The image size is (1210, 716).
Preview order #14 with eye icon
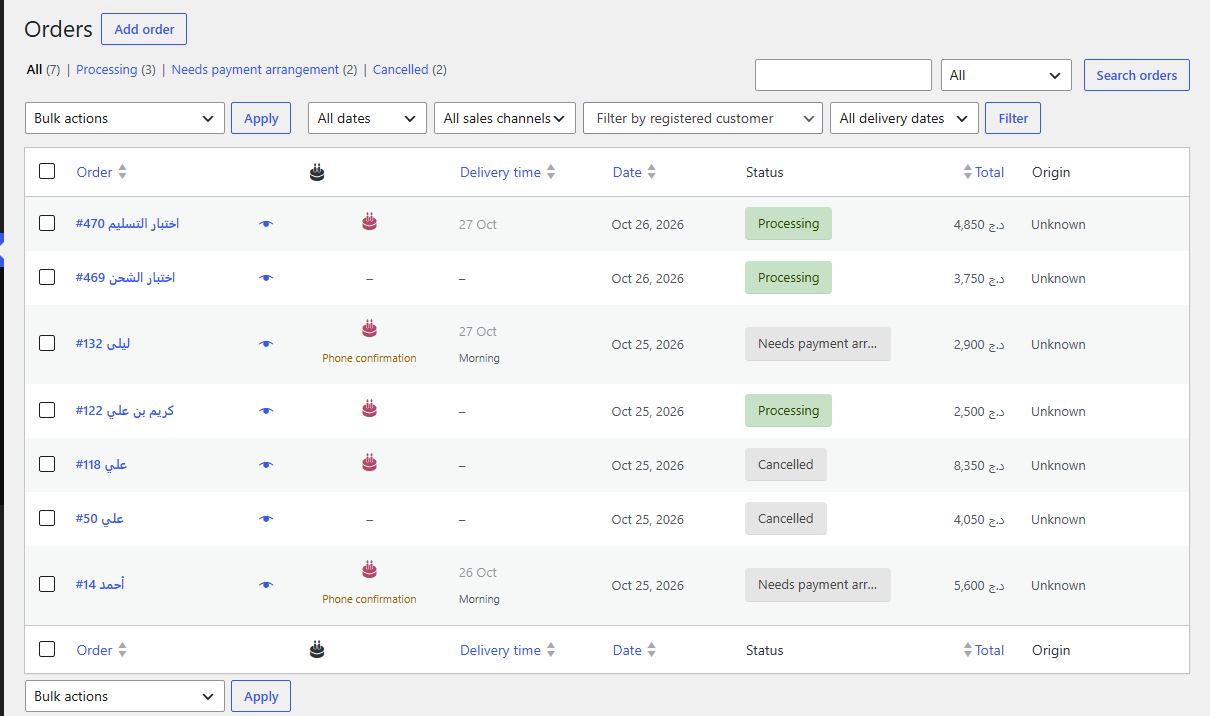[265, 585]
